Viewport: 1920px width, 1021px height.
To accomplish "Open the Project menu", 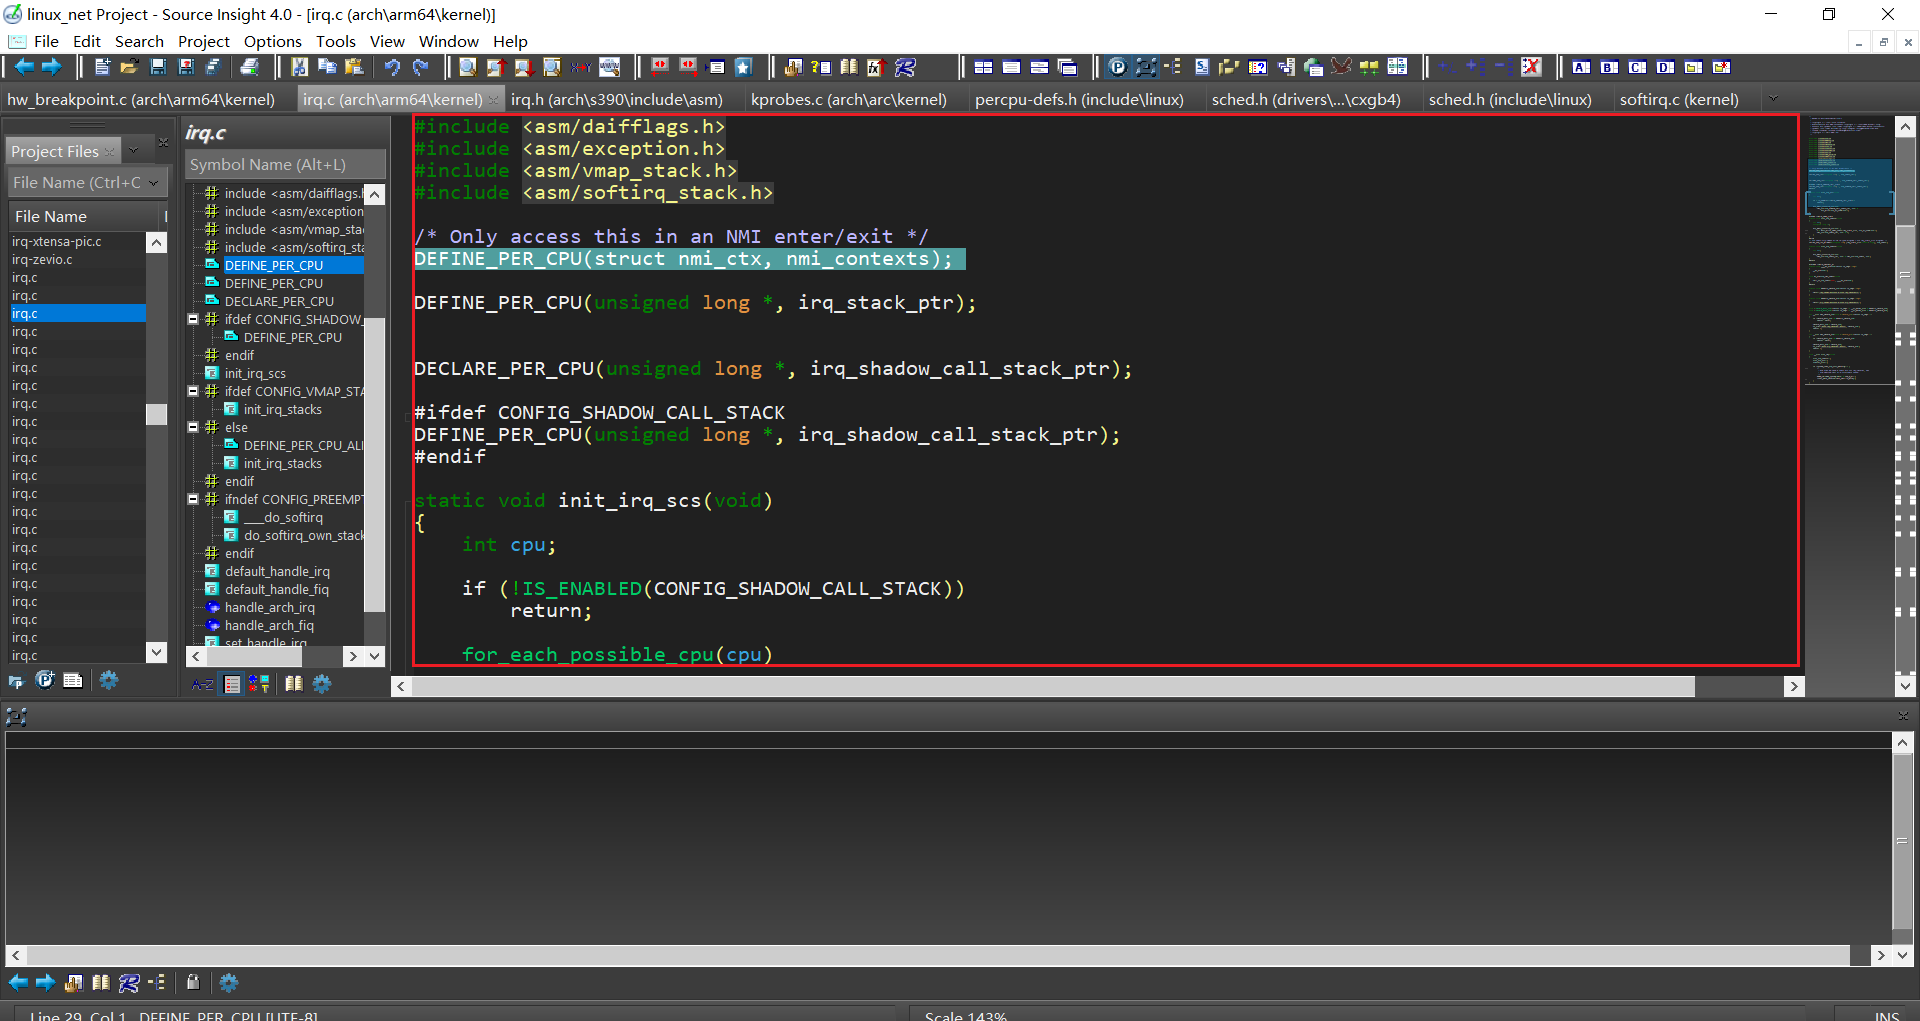I will pos(204,41).
